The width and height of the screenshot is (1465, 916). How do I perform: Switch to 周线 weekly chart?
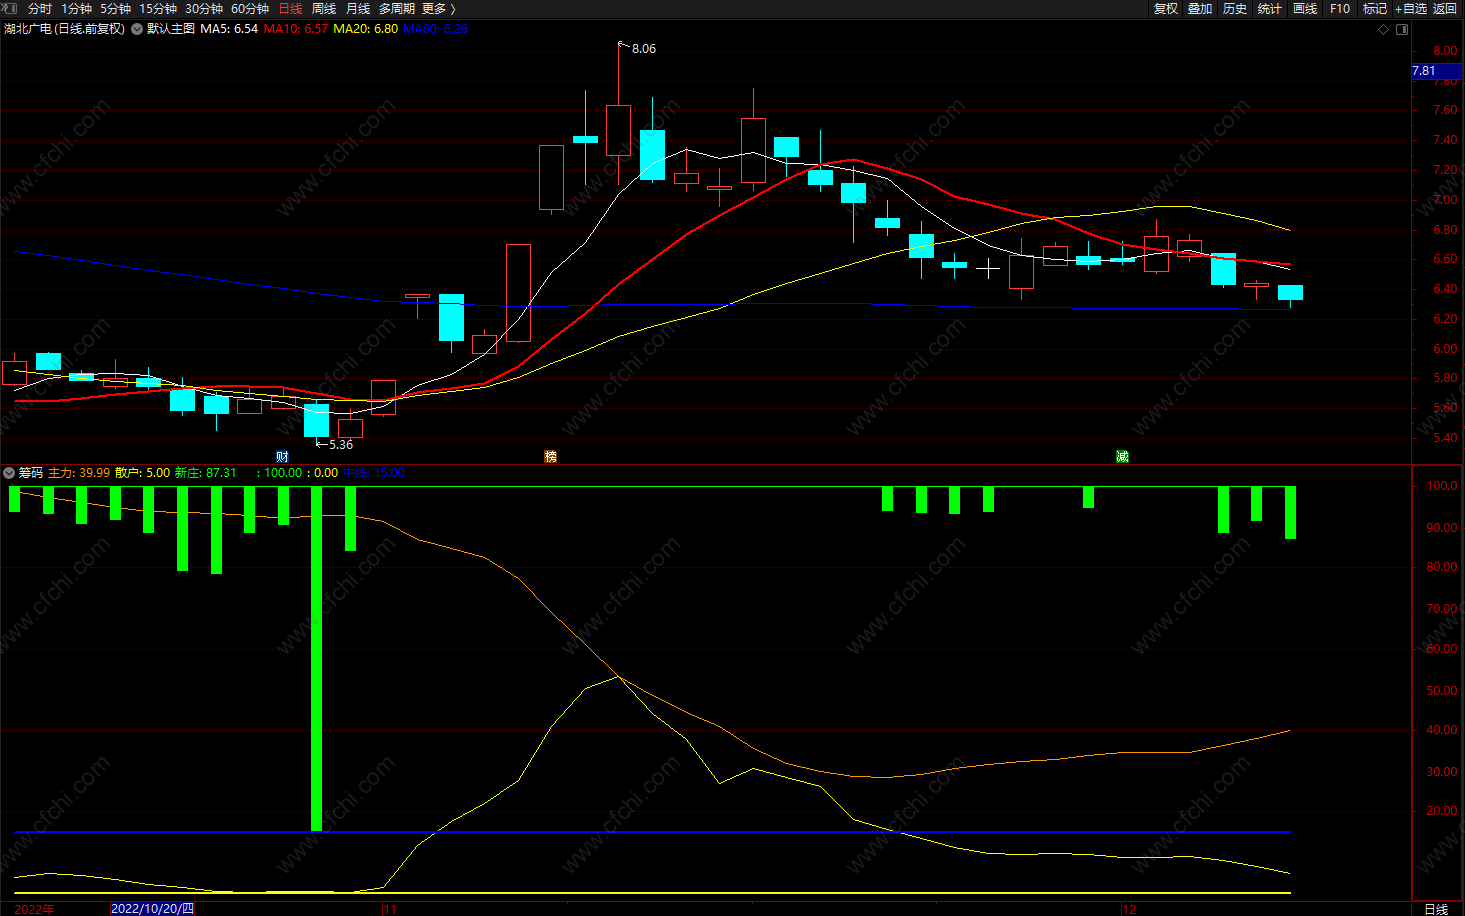tap(324, 9)
